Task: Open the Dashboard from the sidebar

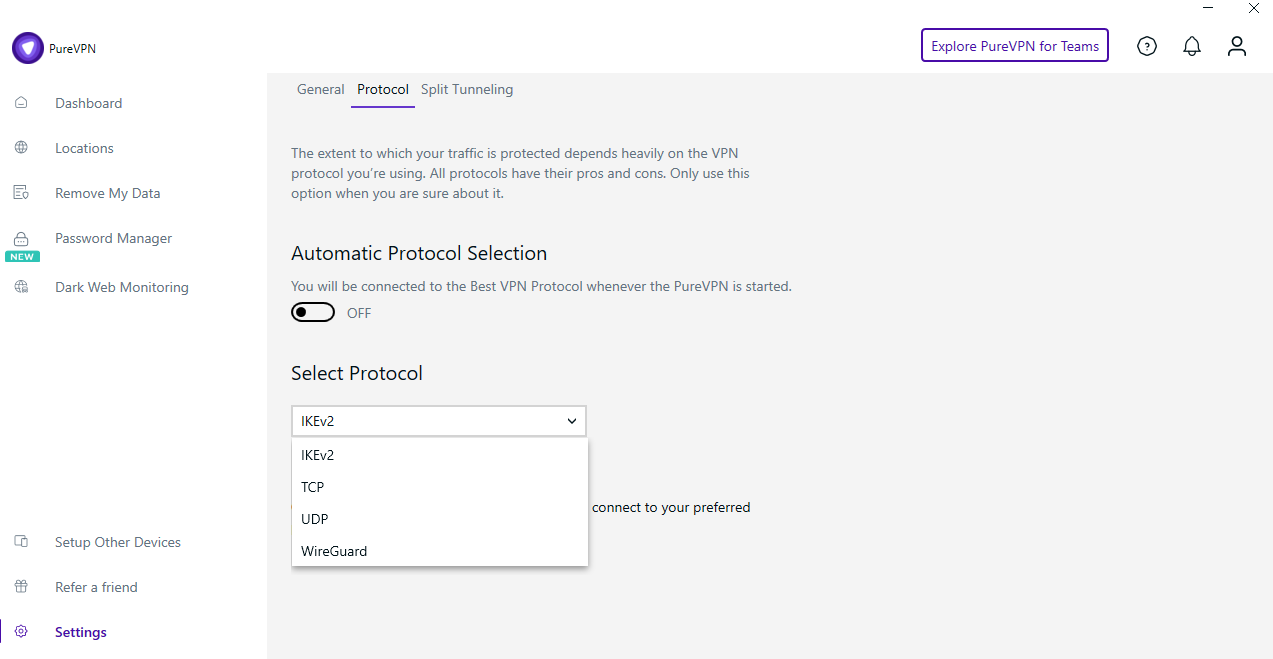Action: pos(88,102)
